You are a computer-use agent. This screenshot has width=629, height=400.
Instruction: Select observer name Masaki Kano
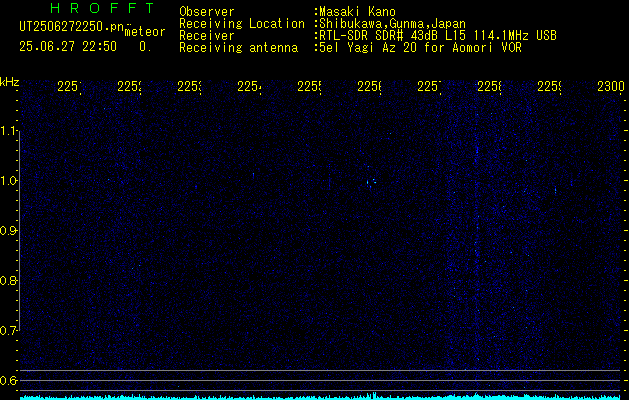357,12
